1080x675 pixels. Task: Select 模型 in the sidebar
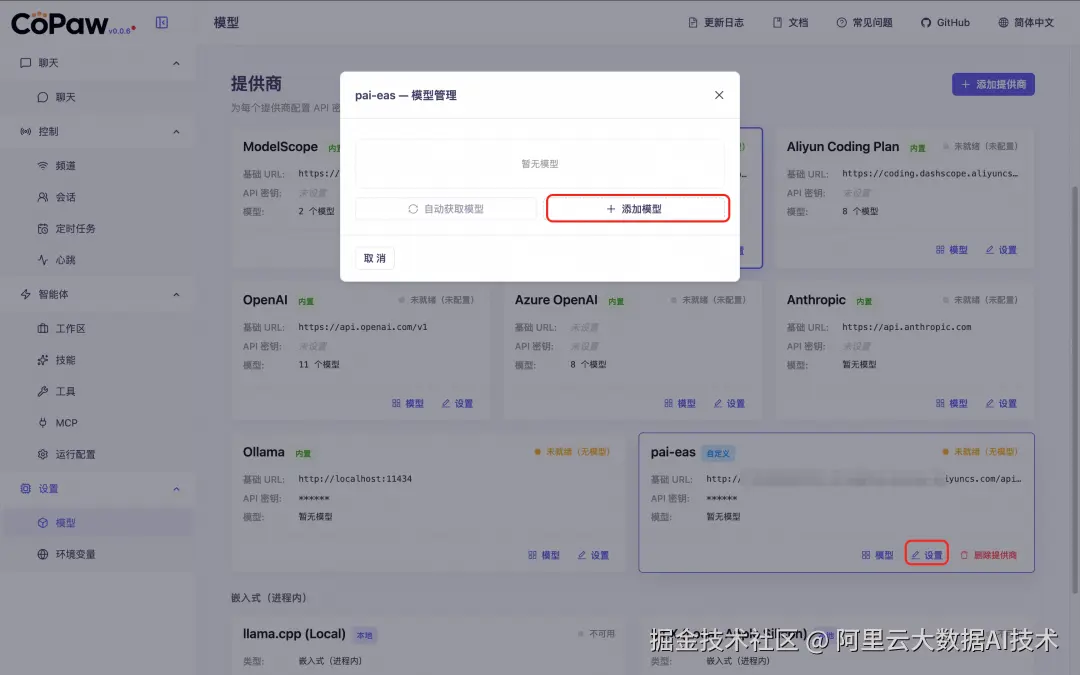click(x=99, y=523)
